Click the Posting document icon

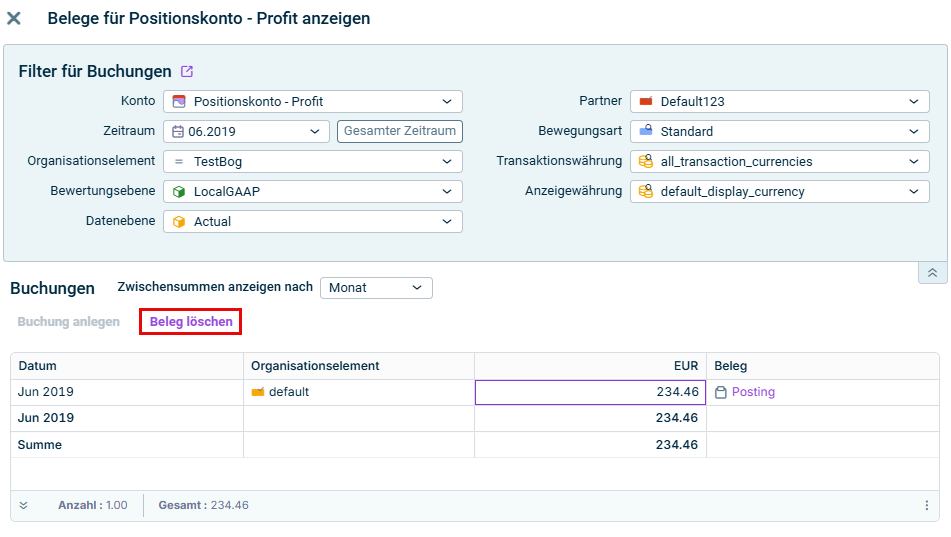[721, 393]
